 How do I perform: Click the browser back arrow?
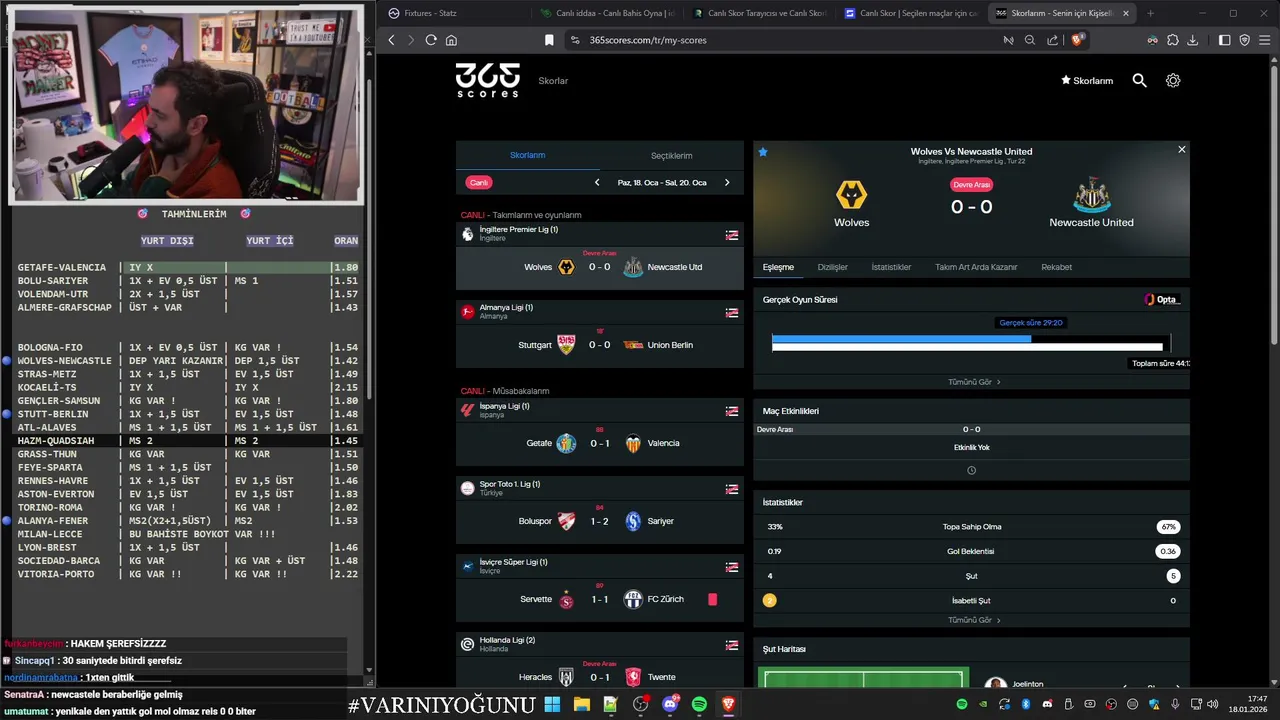pyautogui.click(x=391, y=40)
